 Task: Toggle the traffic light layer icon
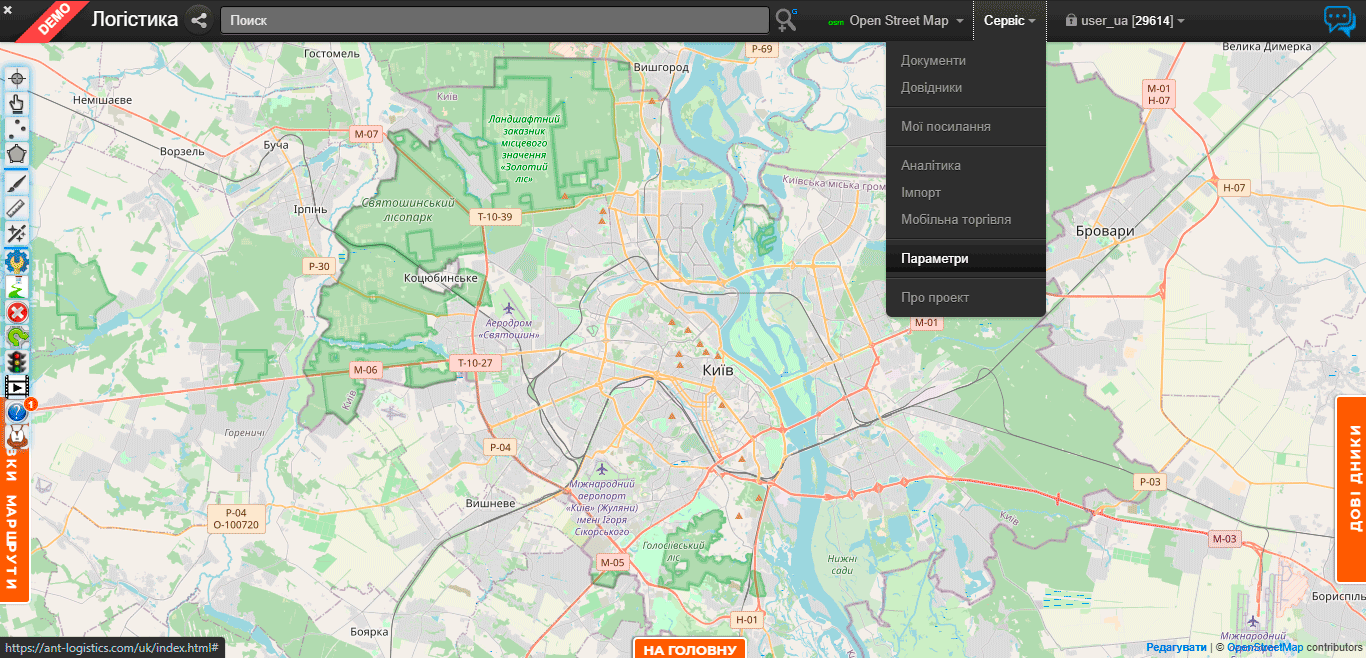pyautogui.click(x=17, y=362)
